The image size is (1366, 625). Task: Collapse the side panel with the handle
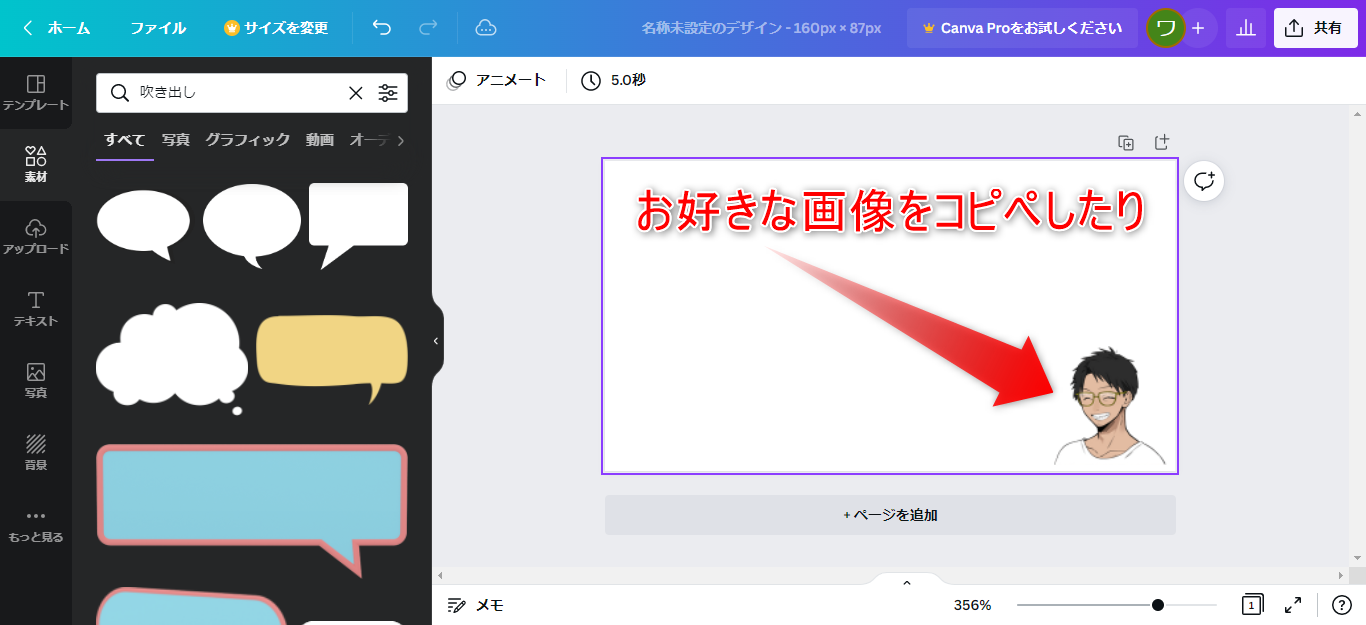(436, 341)
